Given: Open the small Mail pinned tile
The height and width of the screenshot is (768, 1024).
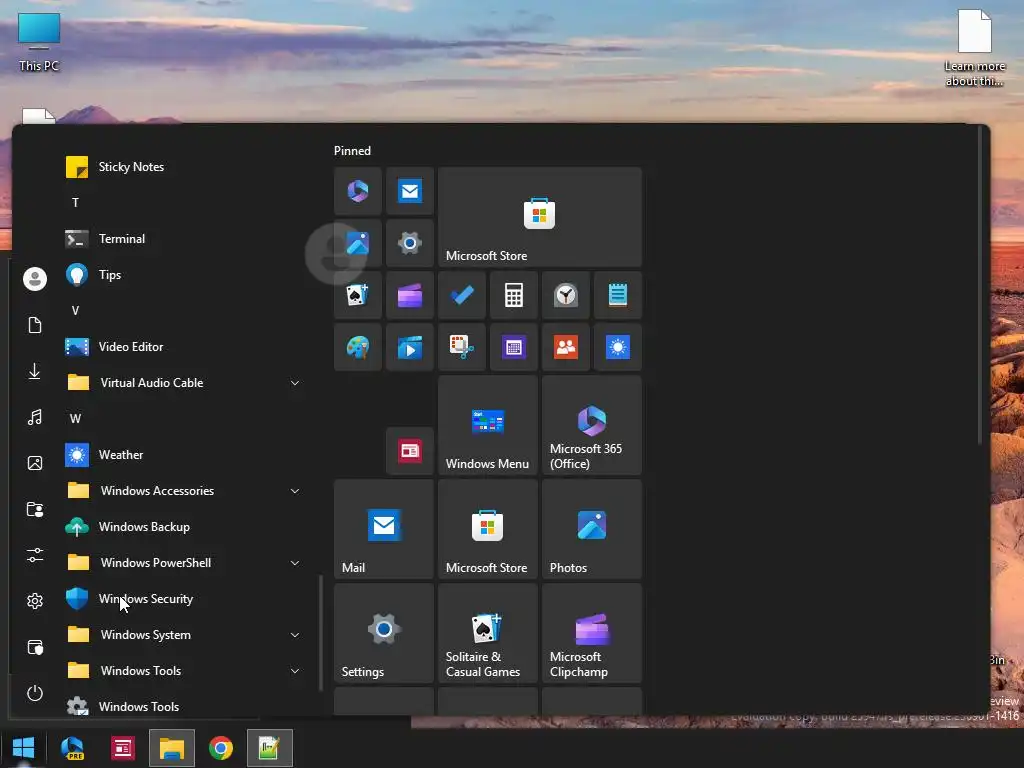Looking at the screenshot, I should pos(409,191).
